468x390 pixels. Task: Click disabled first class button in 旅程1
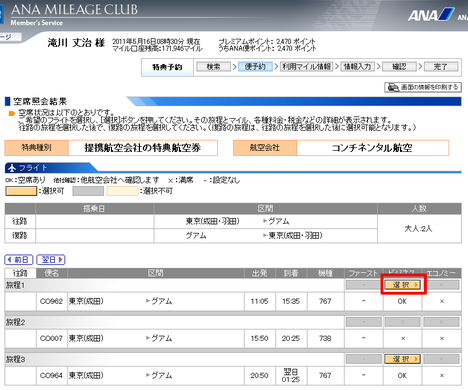[364, 285]
